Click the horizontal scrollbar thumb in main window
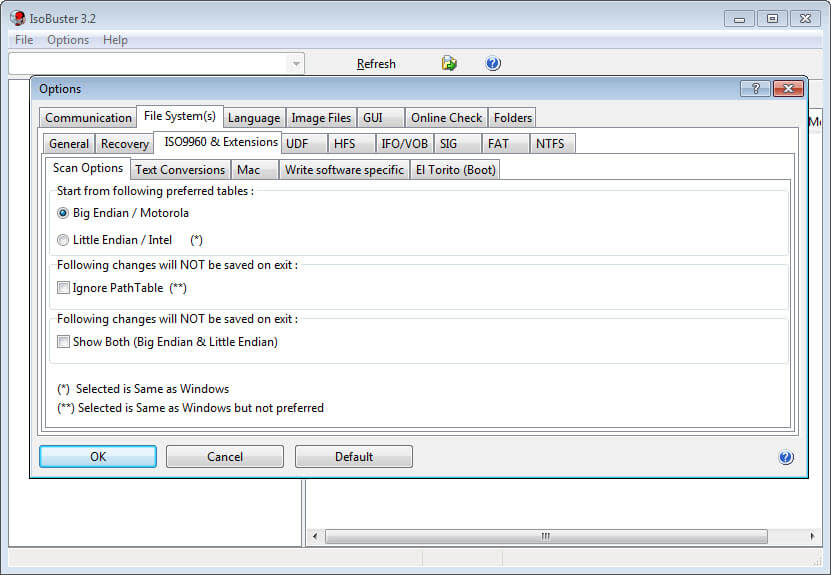831x575 pixels. pos(546,536)
